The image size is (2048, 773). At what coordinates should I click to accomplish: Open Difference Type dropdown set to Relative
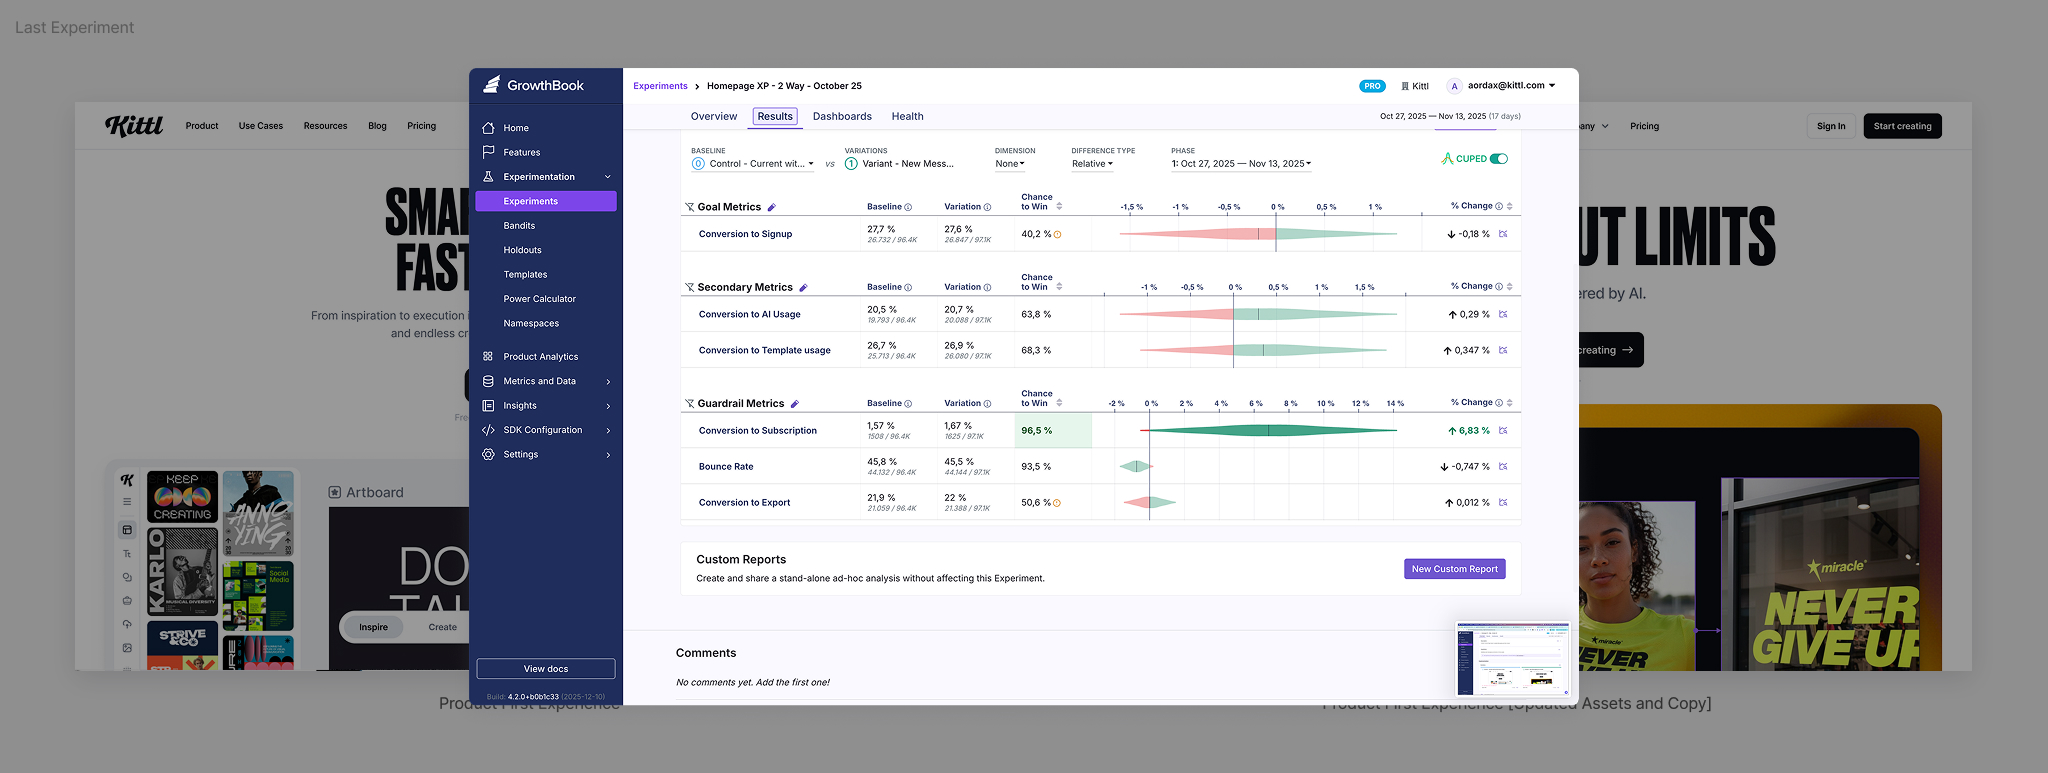tap(1092, 164)
